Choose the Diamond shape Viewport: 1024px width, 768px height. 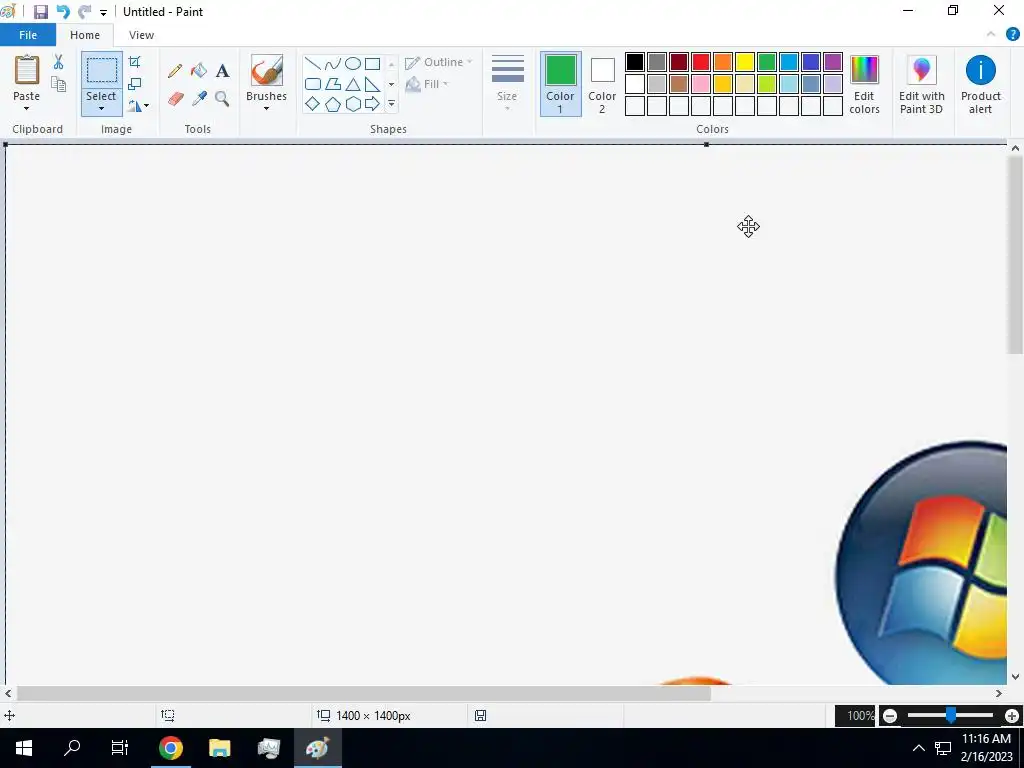[x=313, y=104]
